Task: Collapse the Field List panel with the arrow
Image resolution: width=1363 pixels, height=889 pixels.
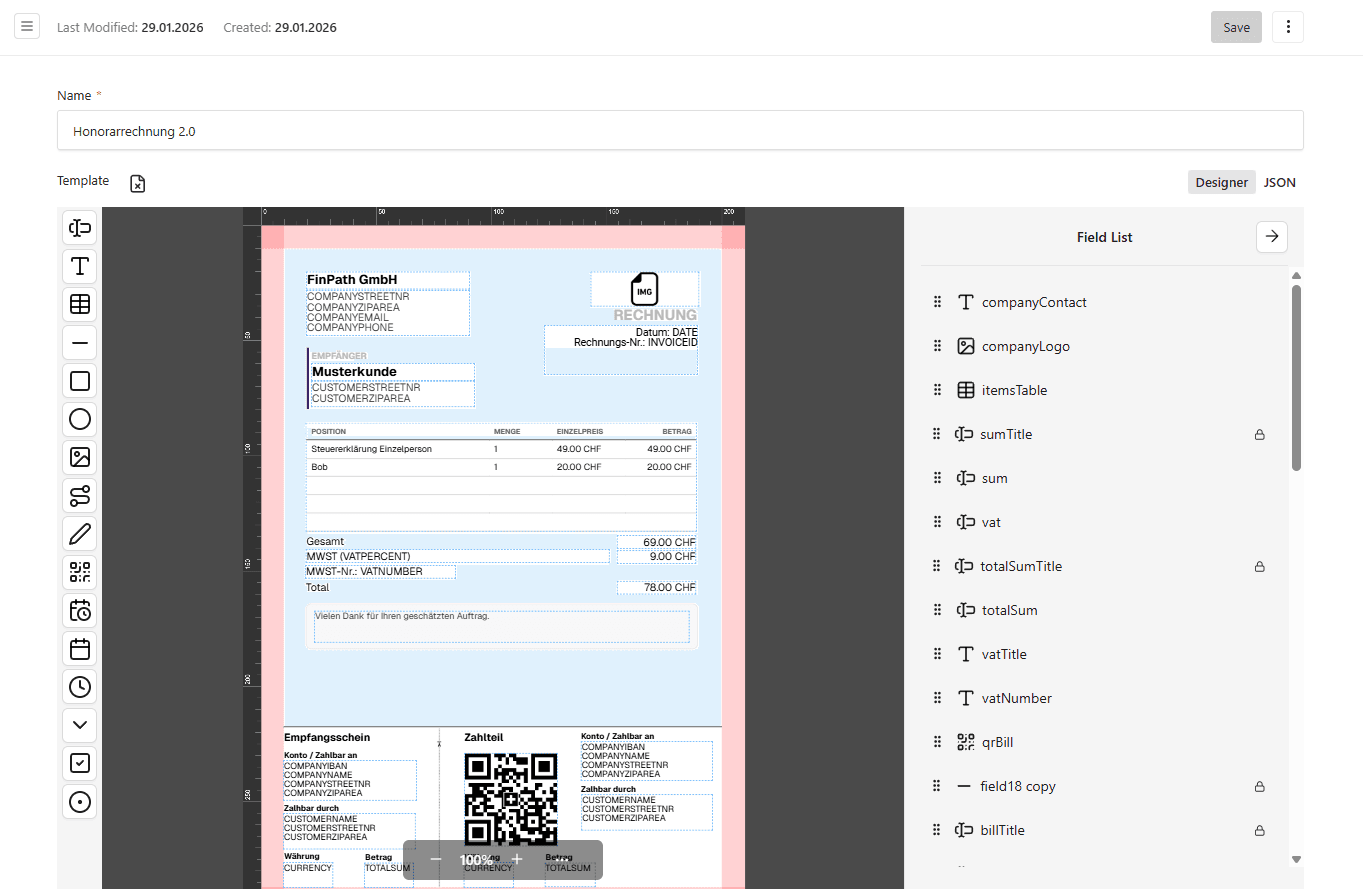Action: 1271,237
